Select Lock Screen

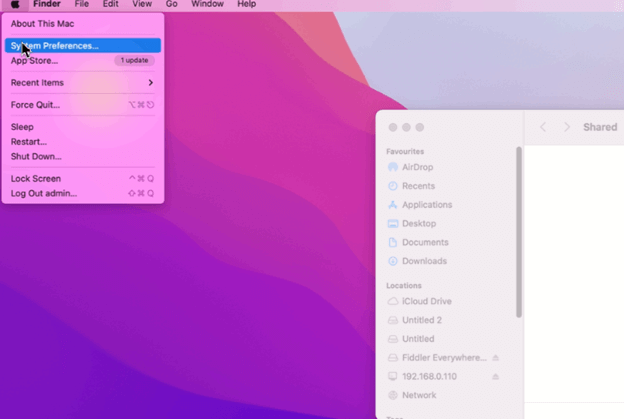[83, 179]
